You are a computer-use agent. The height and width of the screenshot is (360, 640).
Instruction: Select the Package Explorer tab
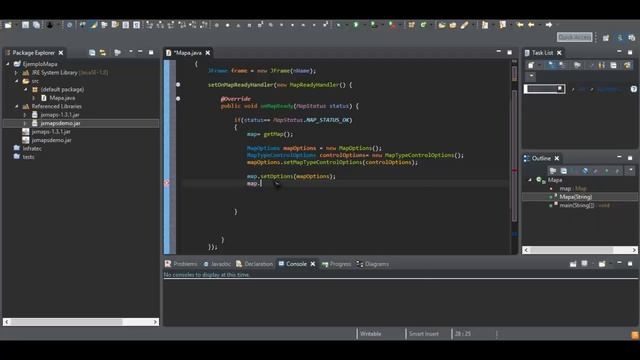(x=34, y=53)
